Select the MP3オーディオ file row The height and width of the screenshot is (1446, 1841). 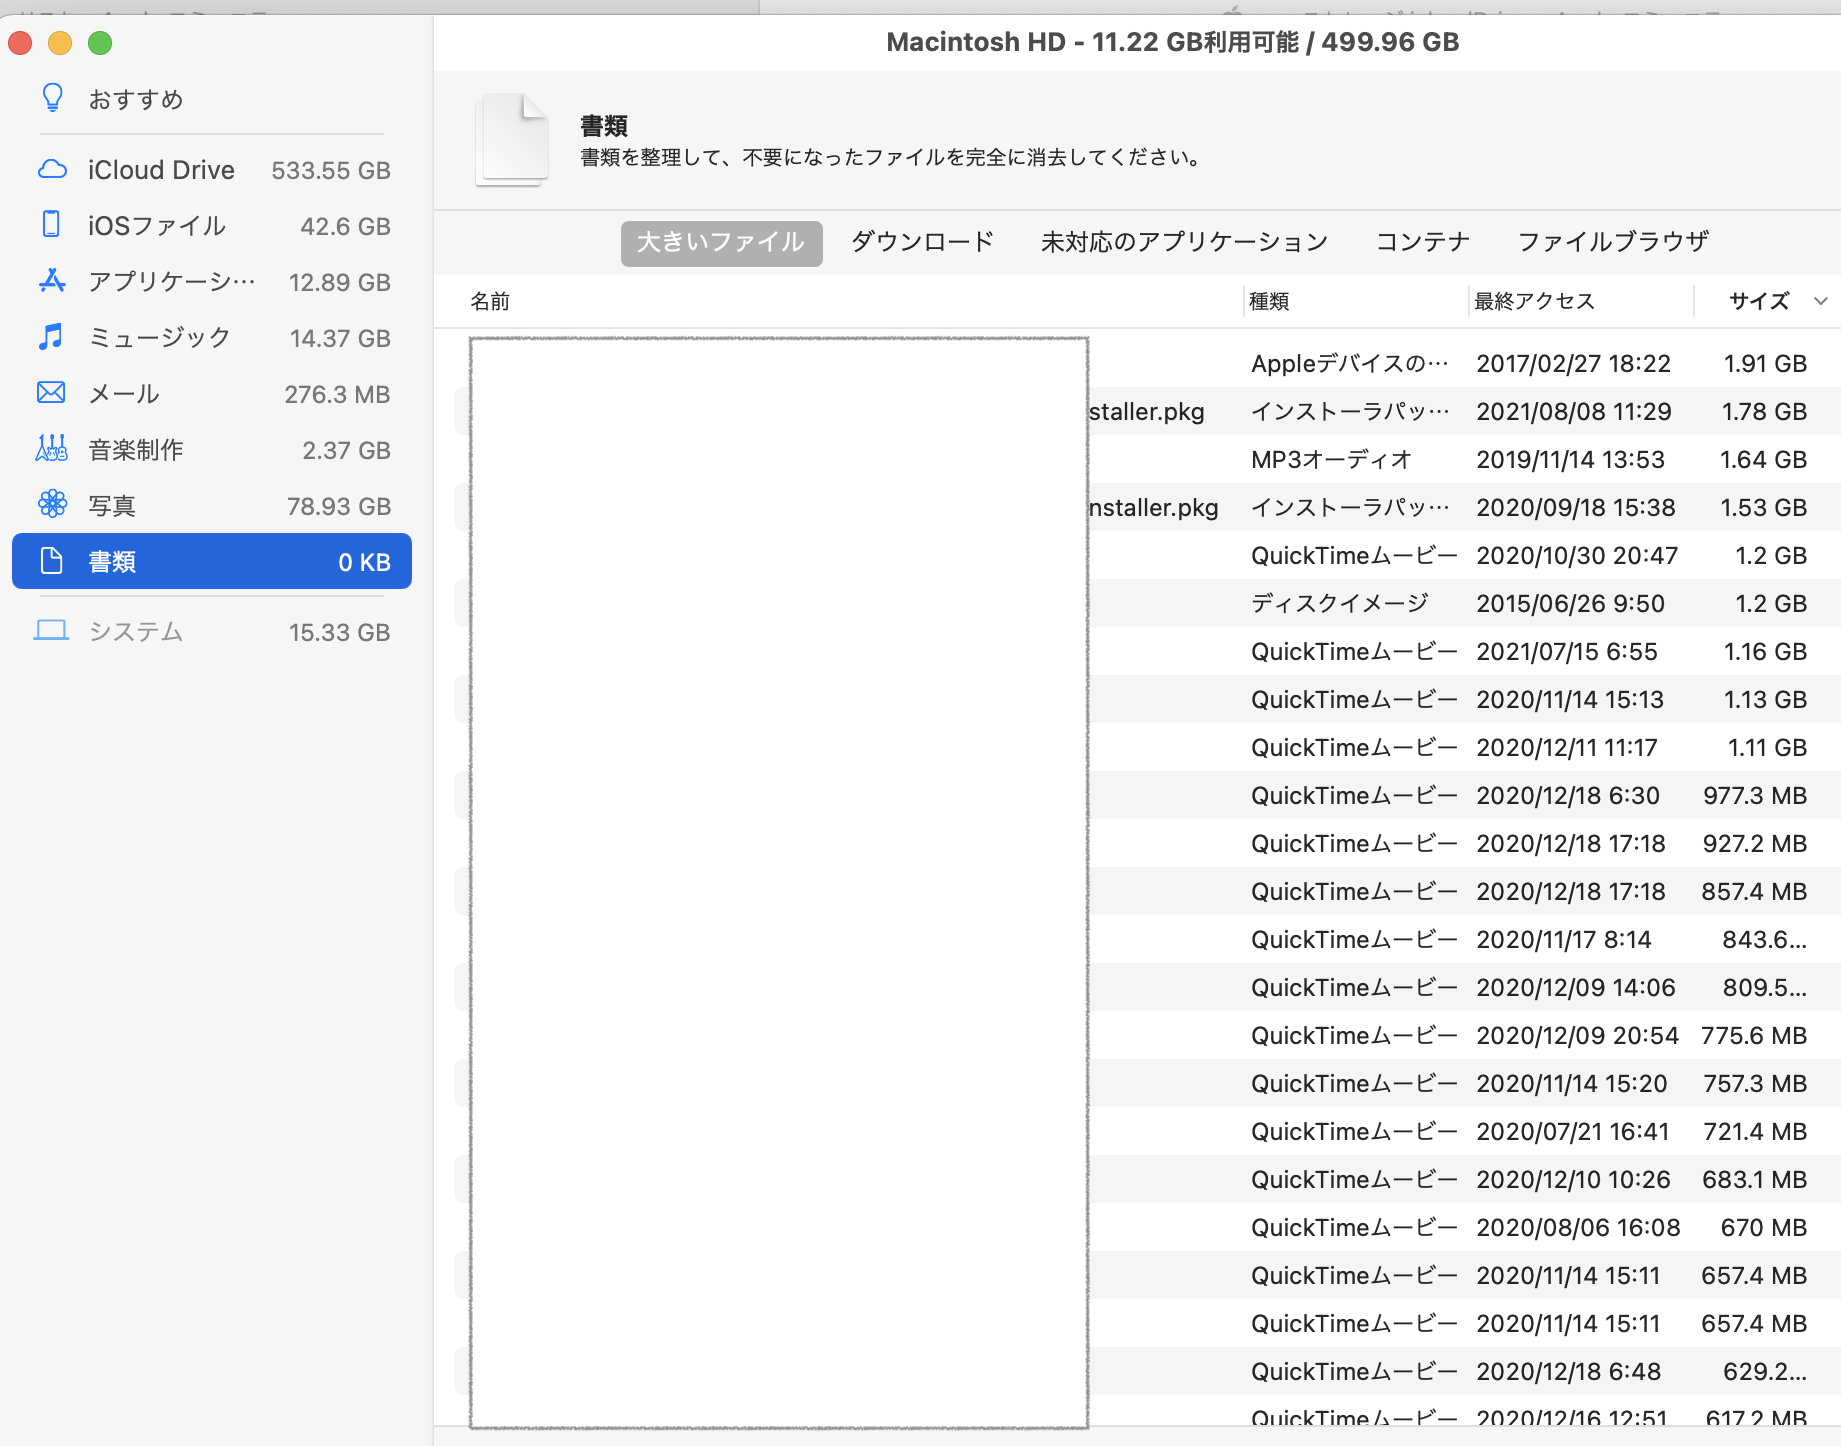(x=1330, y=460)
